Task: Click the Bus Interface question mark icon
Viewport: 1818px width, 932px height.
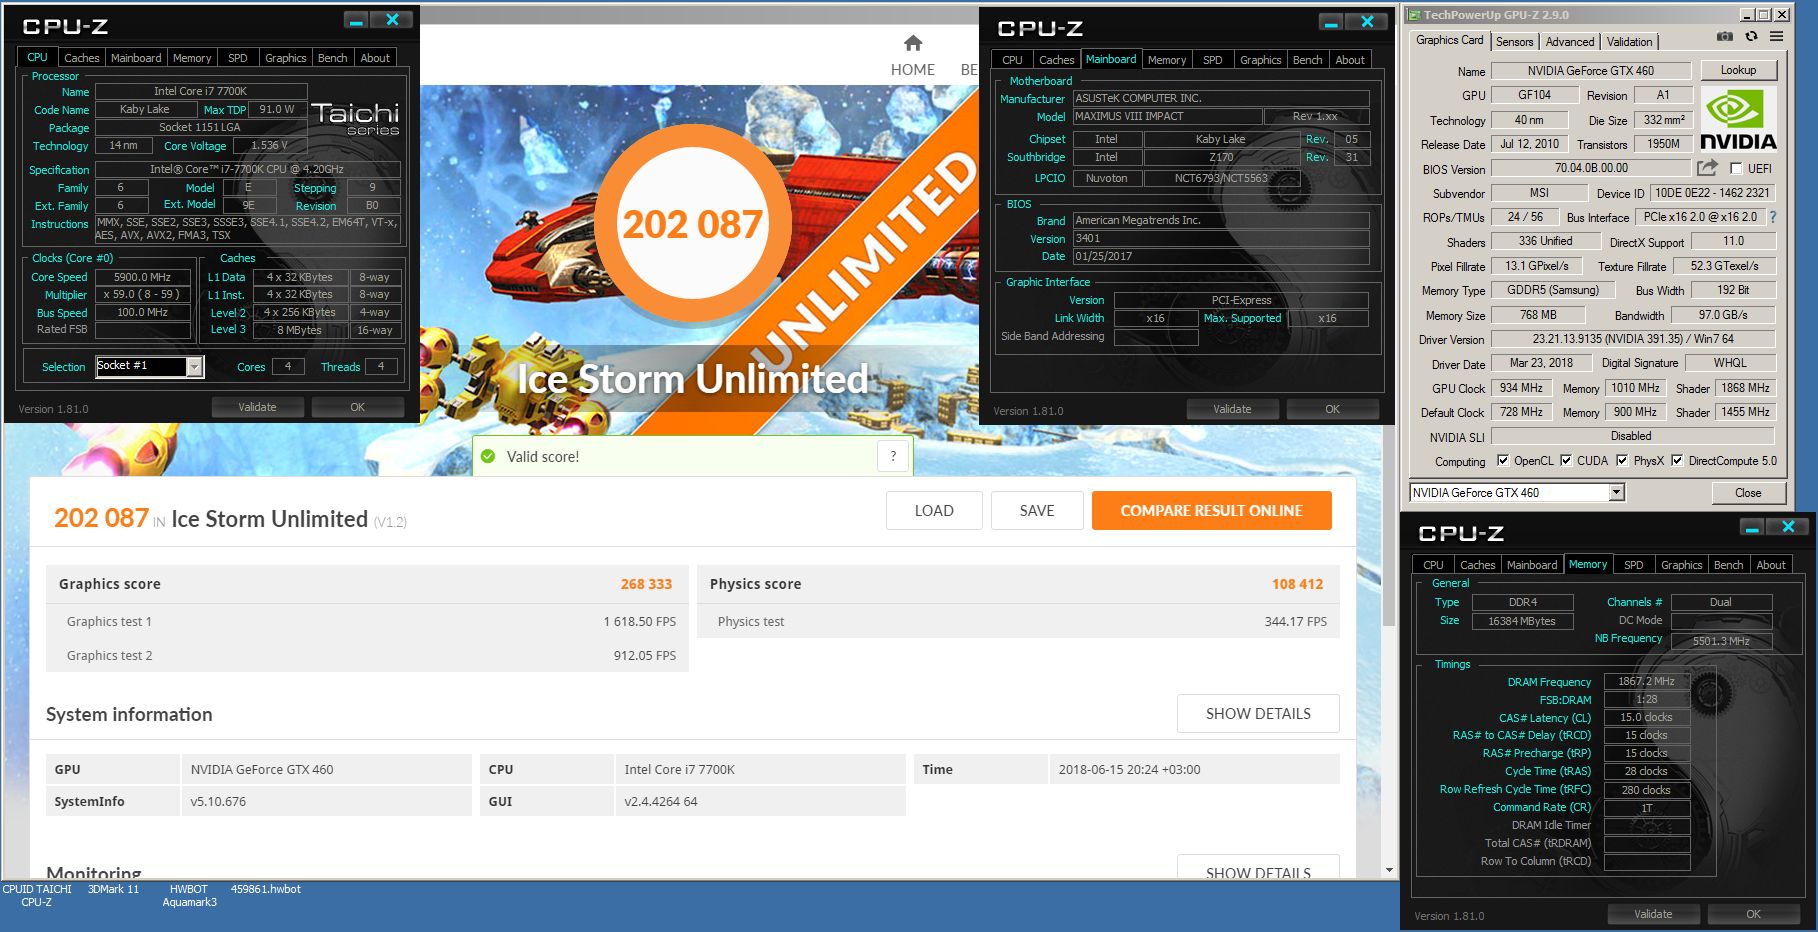Action: [x=1773, y=217]
